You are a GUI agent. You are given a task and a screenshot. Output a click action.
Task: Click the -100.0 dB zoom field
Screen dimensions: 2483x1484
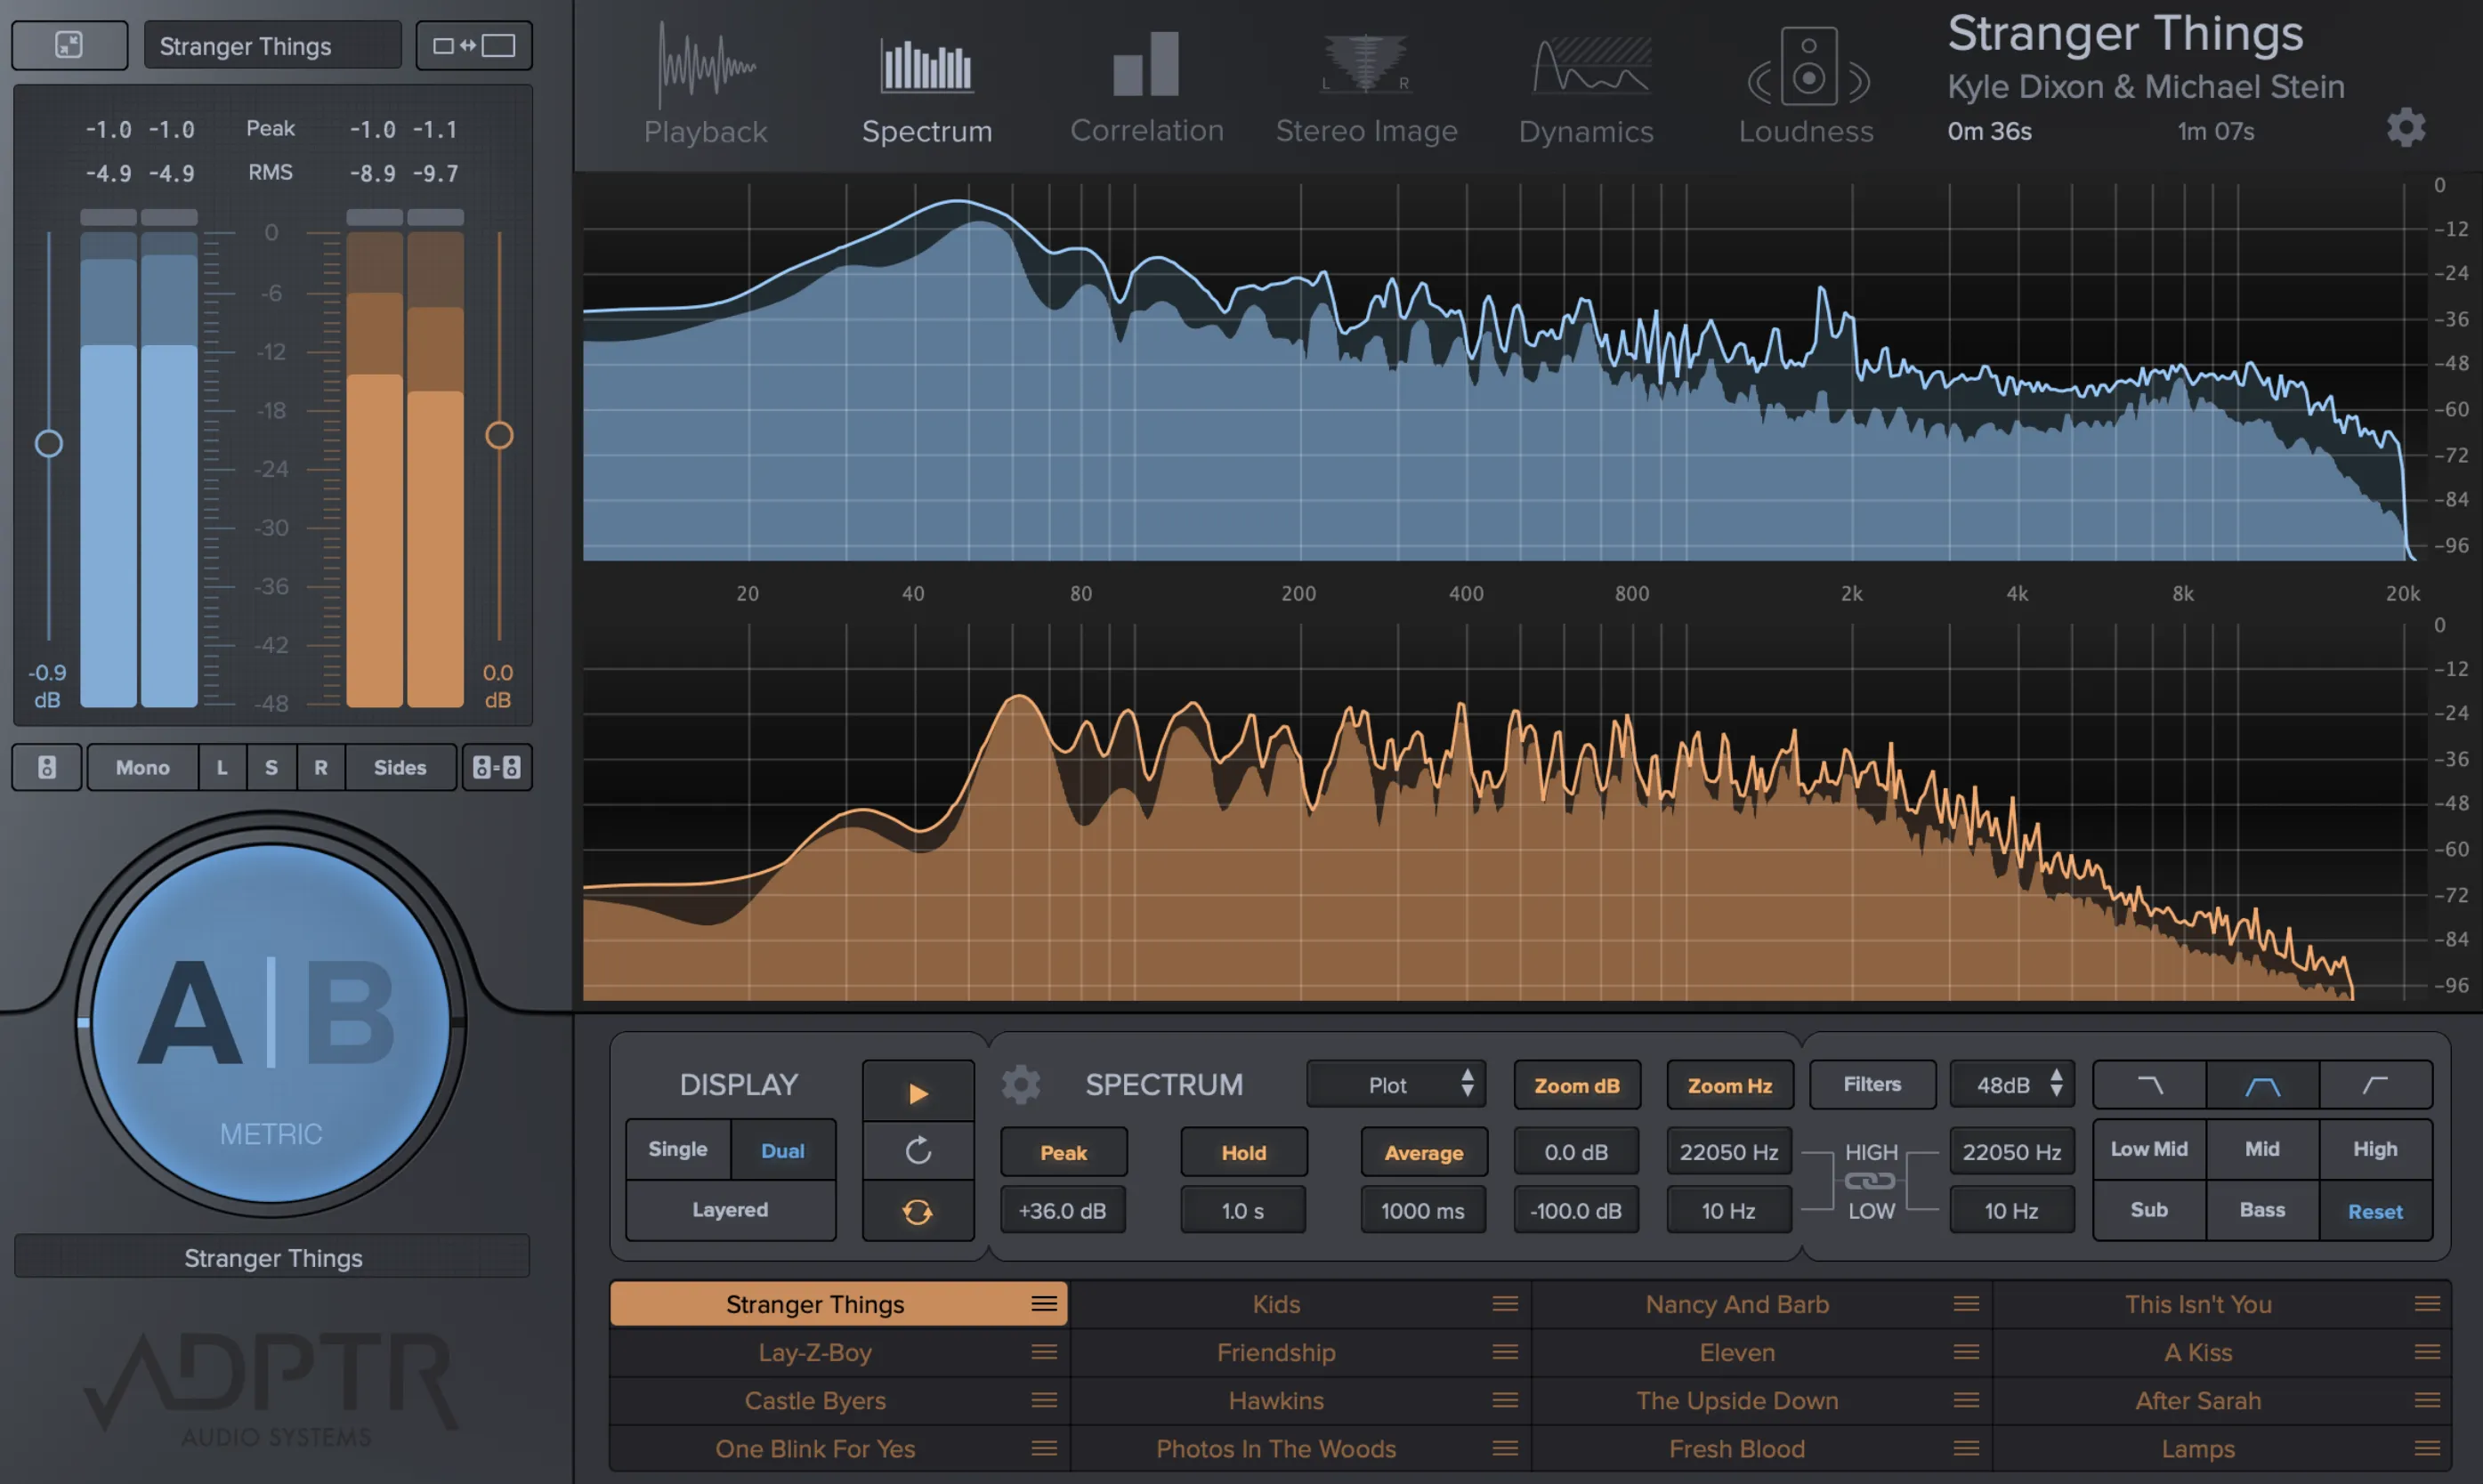1576,1210
